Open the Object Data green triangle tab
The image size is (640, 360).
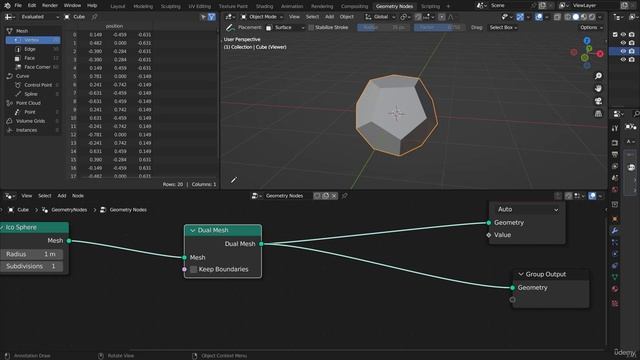point(615,277)
